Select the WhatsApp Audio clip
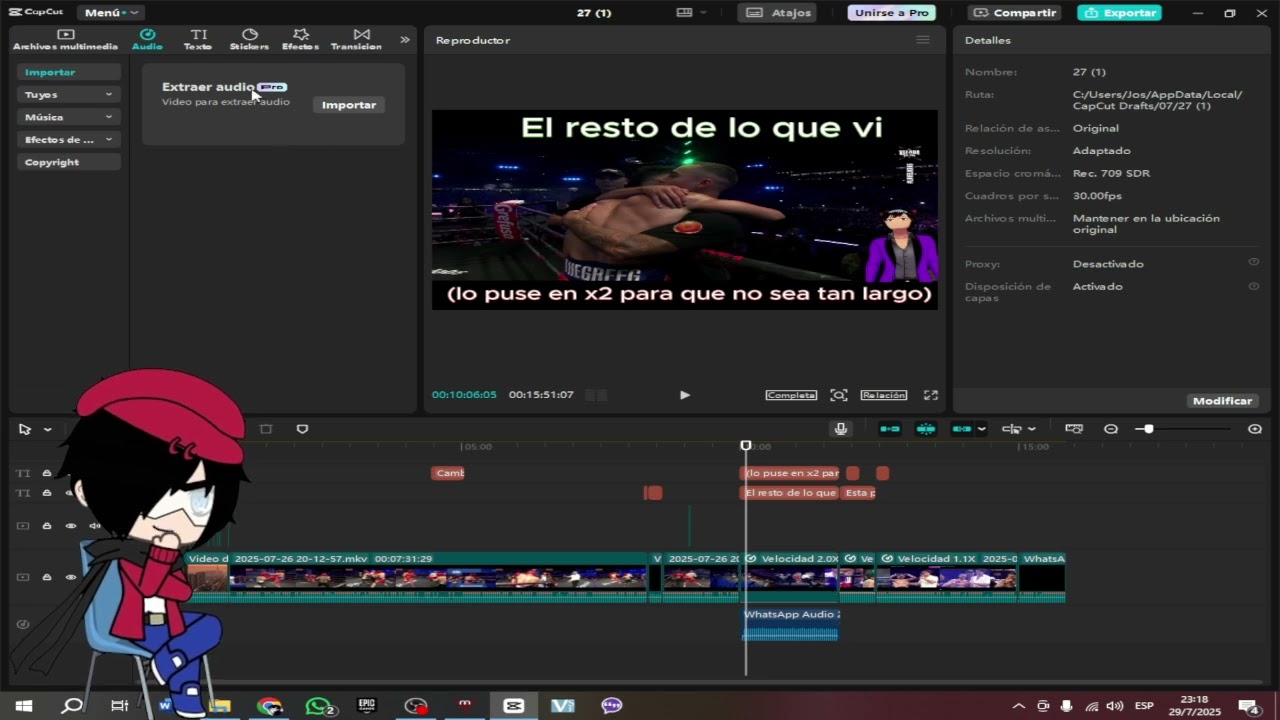1280x720 pixels. pyautogui.click(x=790, y=624)
